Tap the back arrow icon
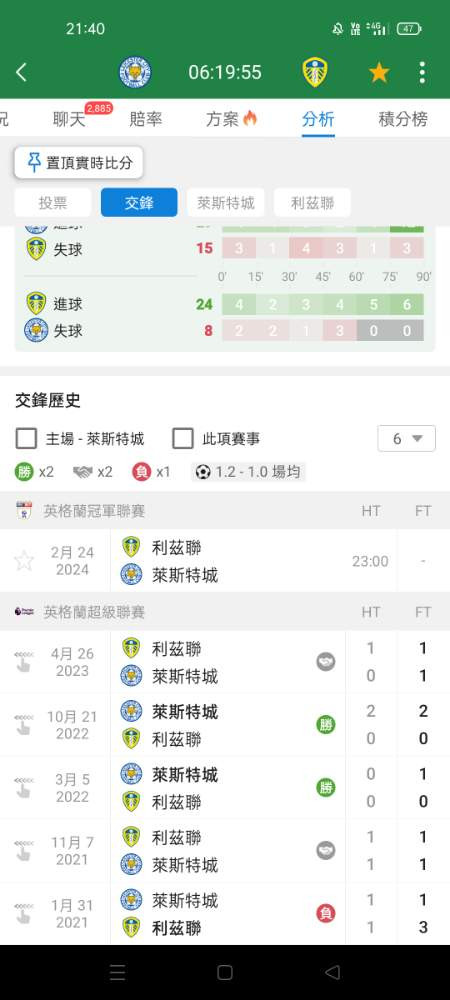450x1000 pixels. [21, 73]
